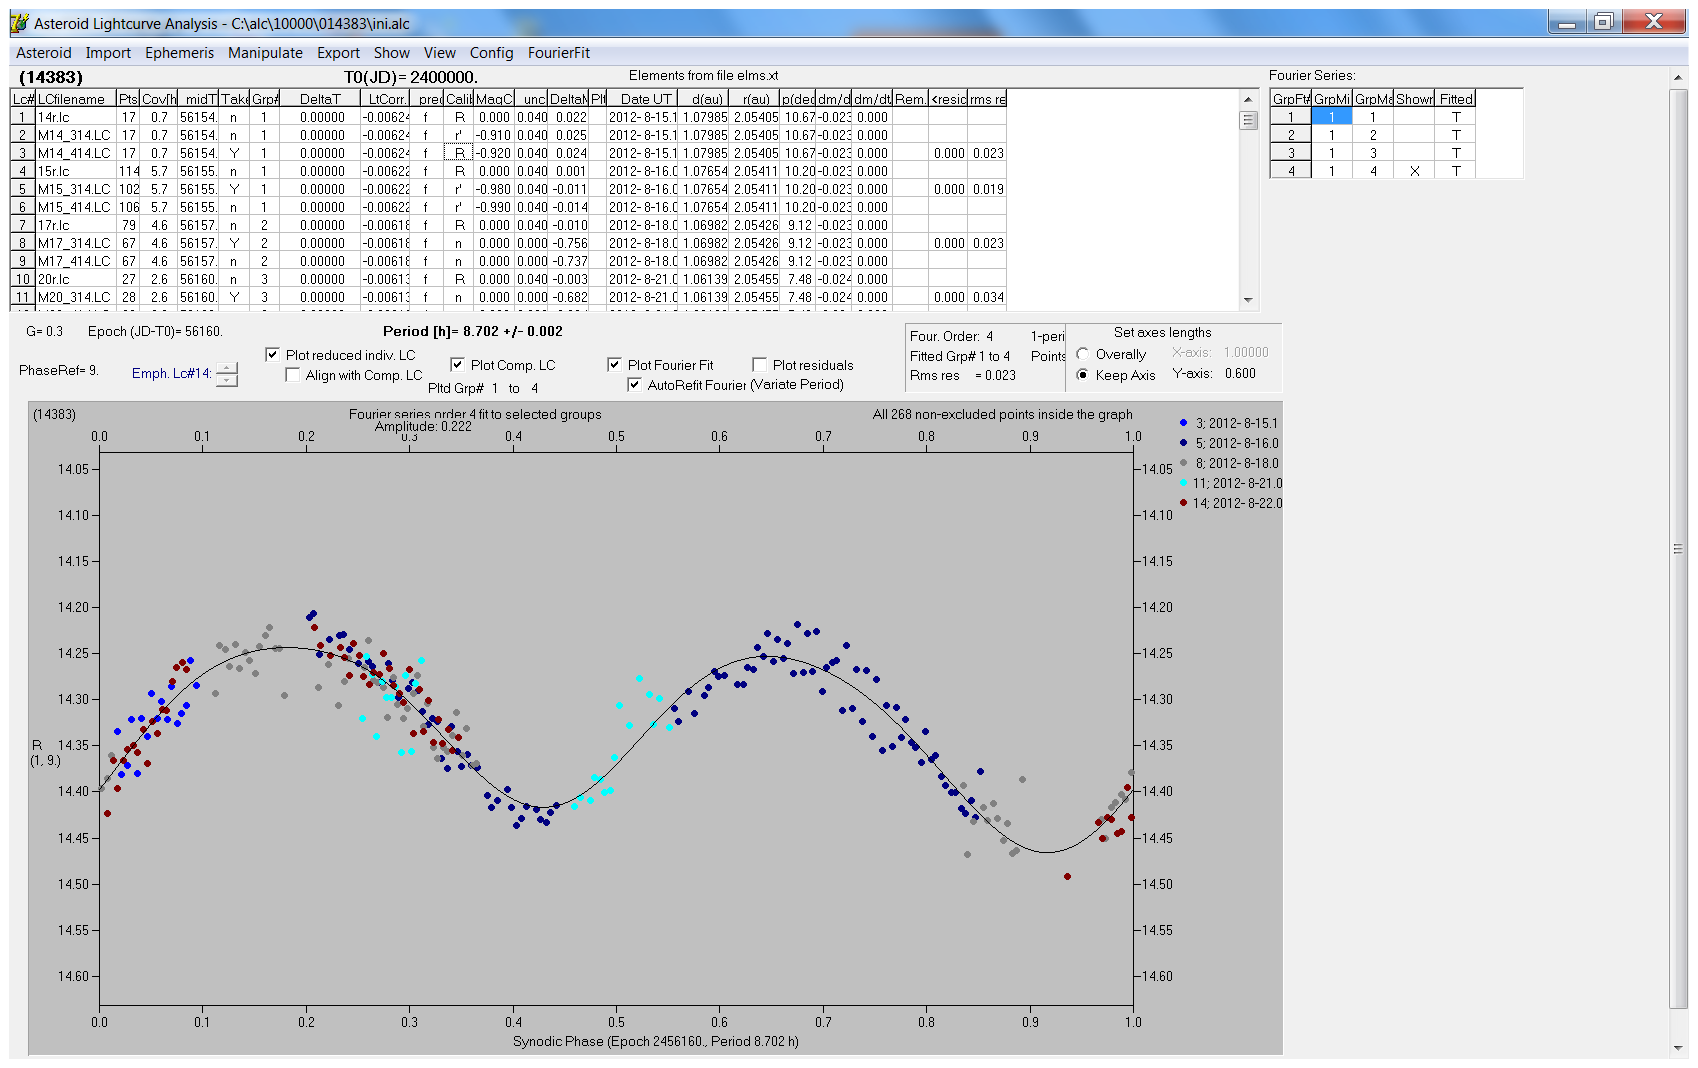Click the Epoch (JD-T0)= 56160. value
This screenshot has height=1068, width=1698.
coord(155,332)
